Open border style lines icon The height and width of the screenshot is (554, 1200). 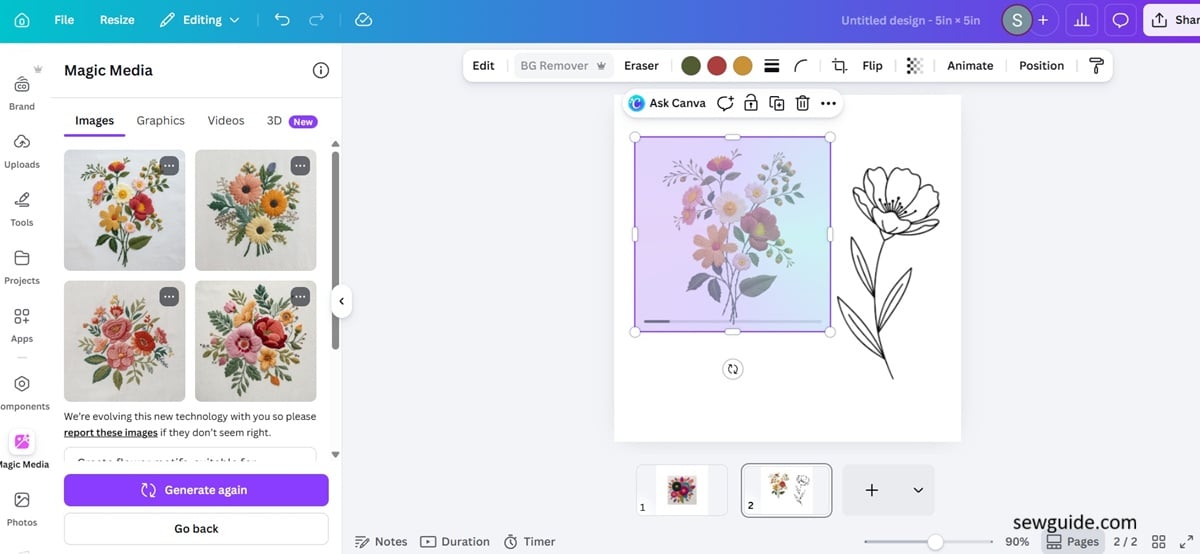(772, 66)
